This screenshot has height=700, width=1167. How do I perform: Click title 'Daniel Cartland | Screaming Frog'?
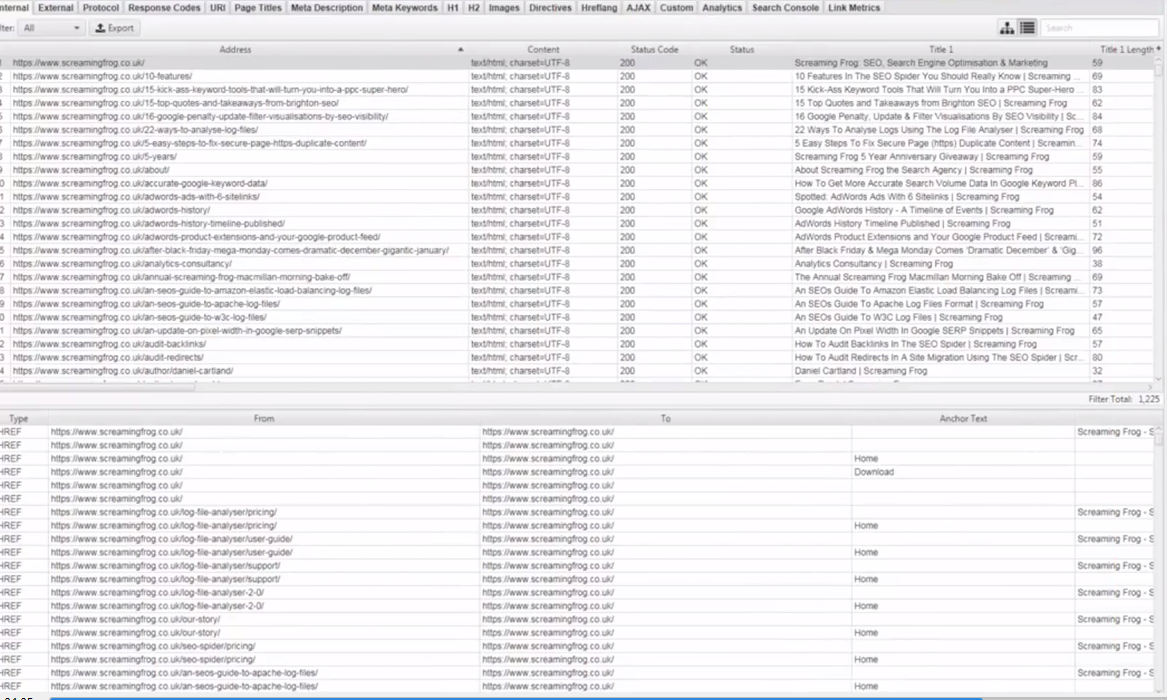coord(860,370)
